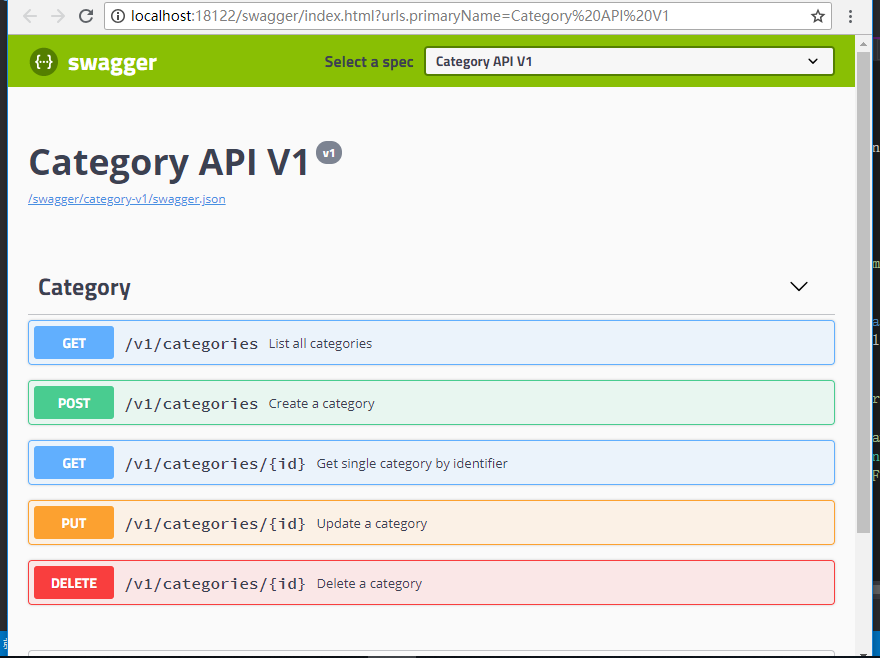This screenshot has width=880, height=658.
Task: Expand GET /v1/categories/{id} single category operation
Action: pyautogui.click(x=431, y=463)
